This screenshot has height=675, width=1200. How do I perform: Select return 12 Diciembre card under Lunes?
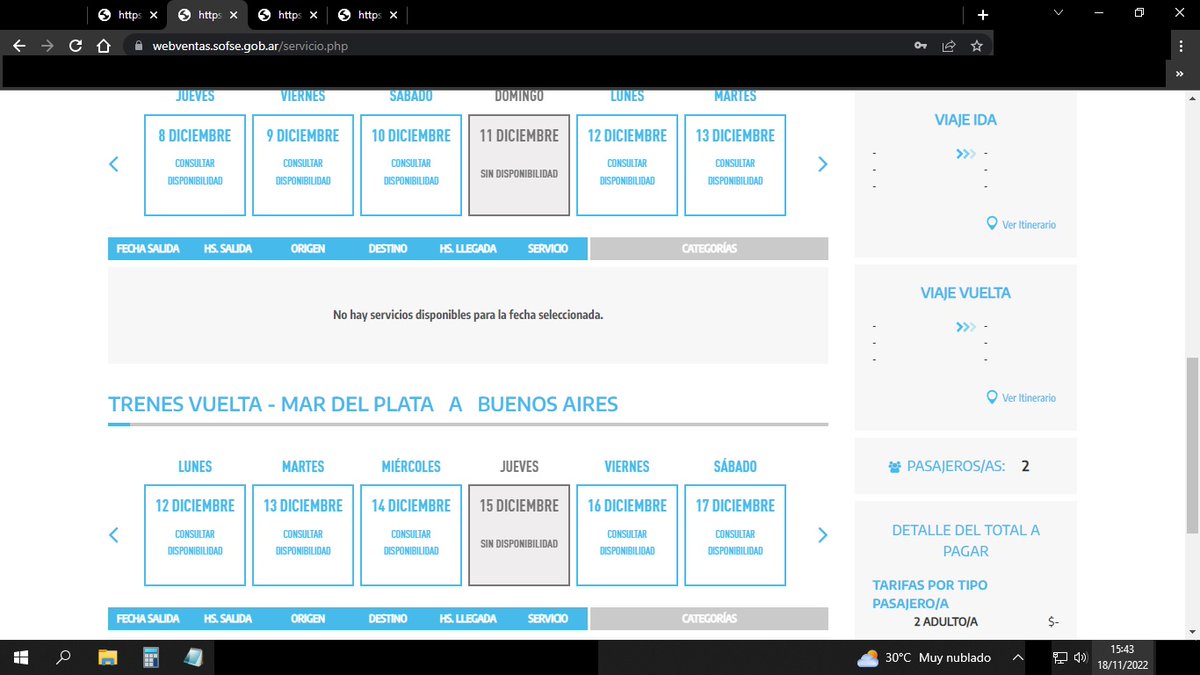tap(195, 535)
